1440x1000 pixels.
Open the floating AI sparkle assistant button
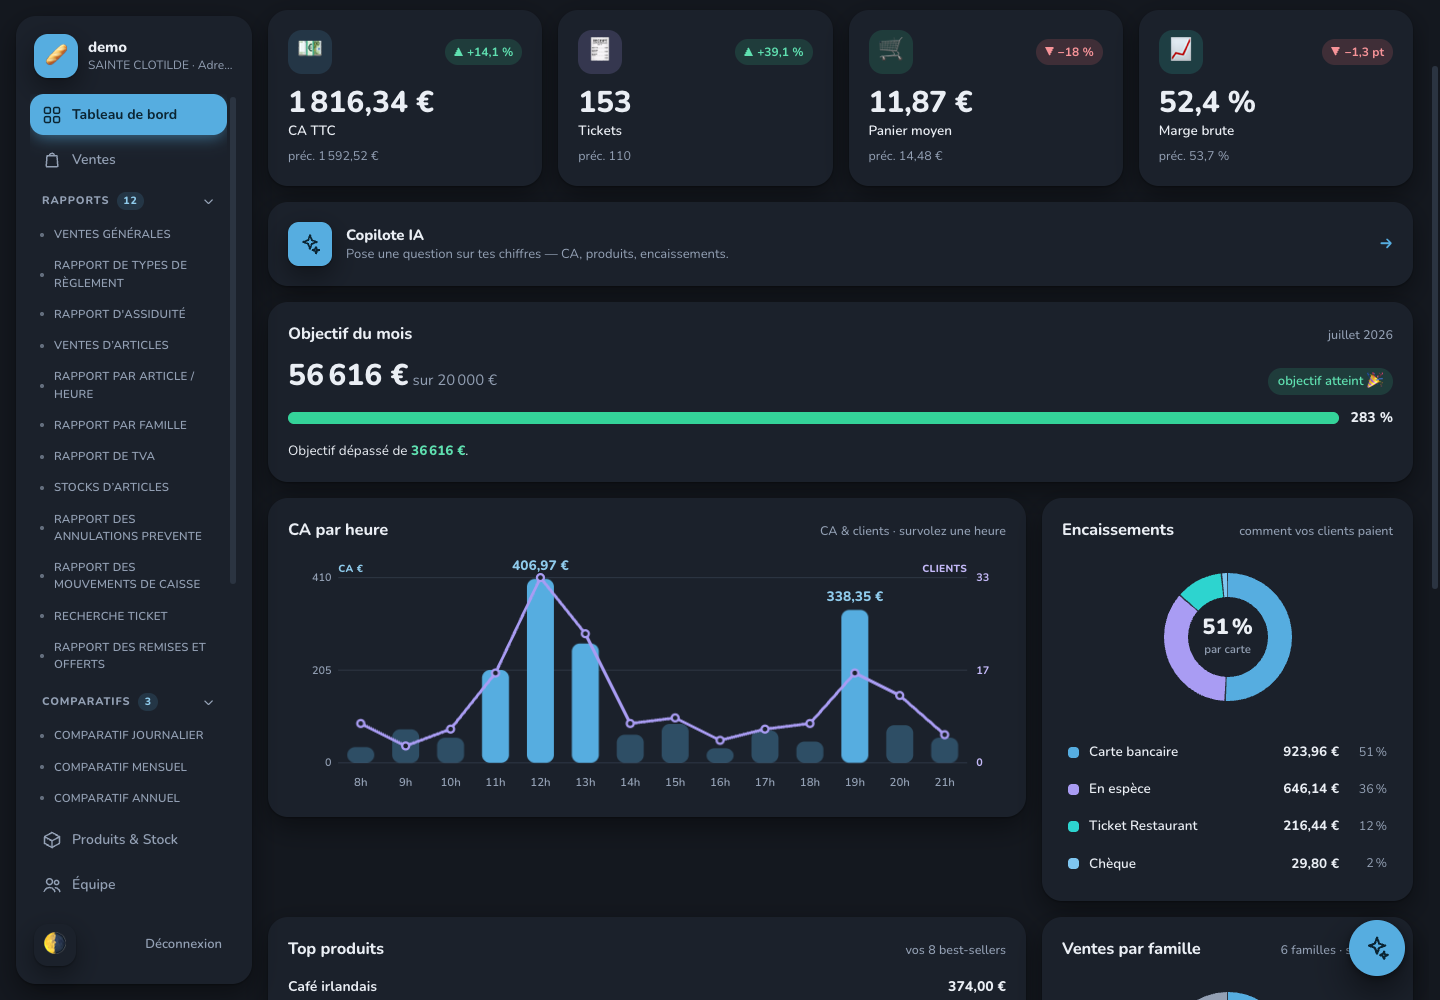pos(1377,948)
